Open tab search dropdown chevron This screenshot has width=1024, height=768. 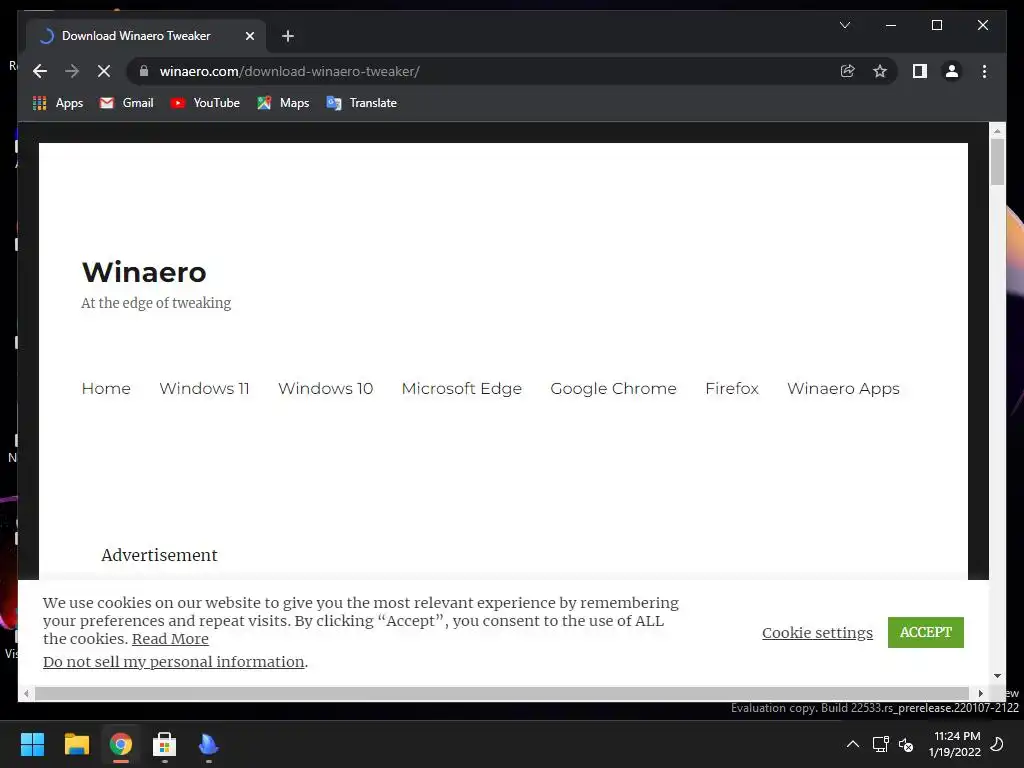click(x=844, y=25)
